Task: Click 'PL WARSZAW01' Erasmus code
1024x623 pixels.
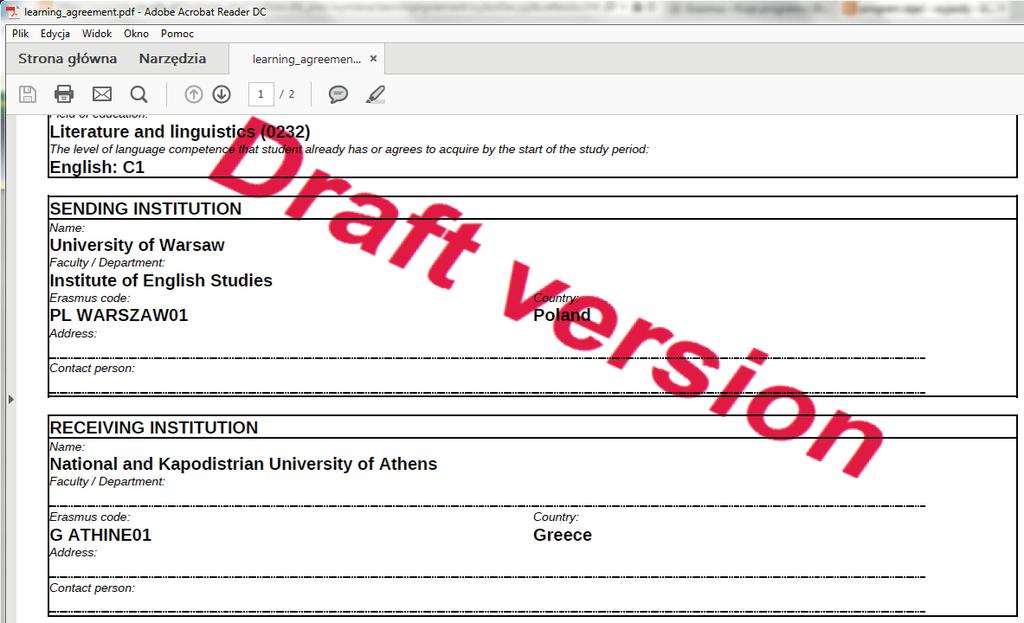Action: pos(119,315)
